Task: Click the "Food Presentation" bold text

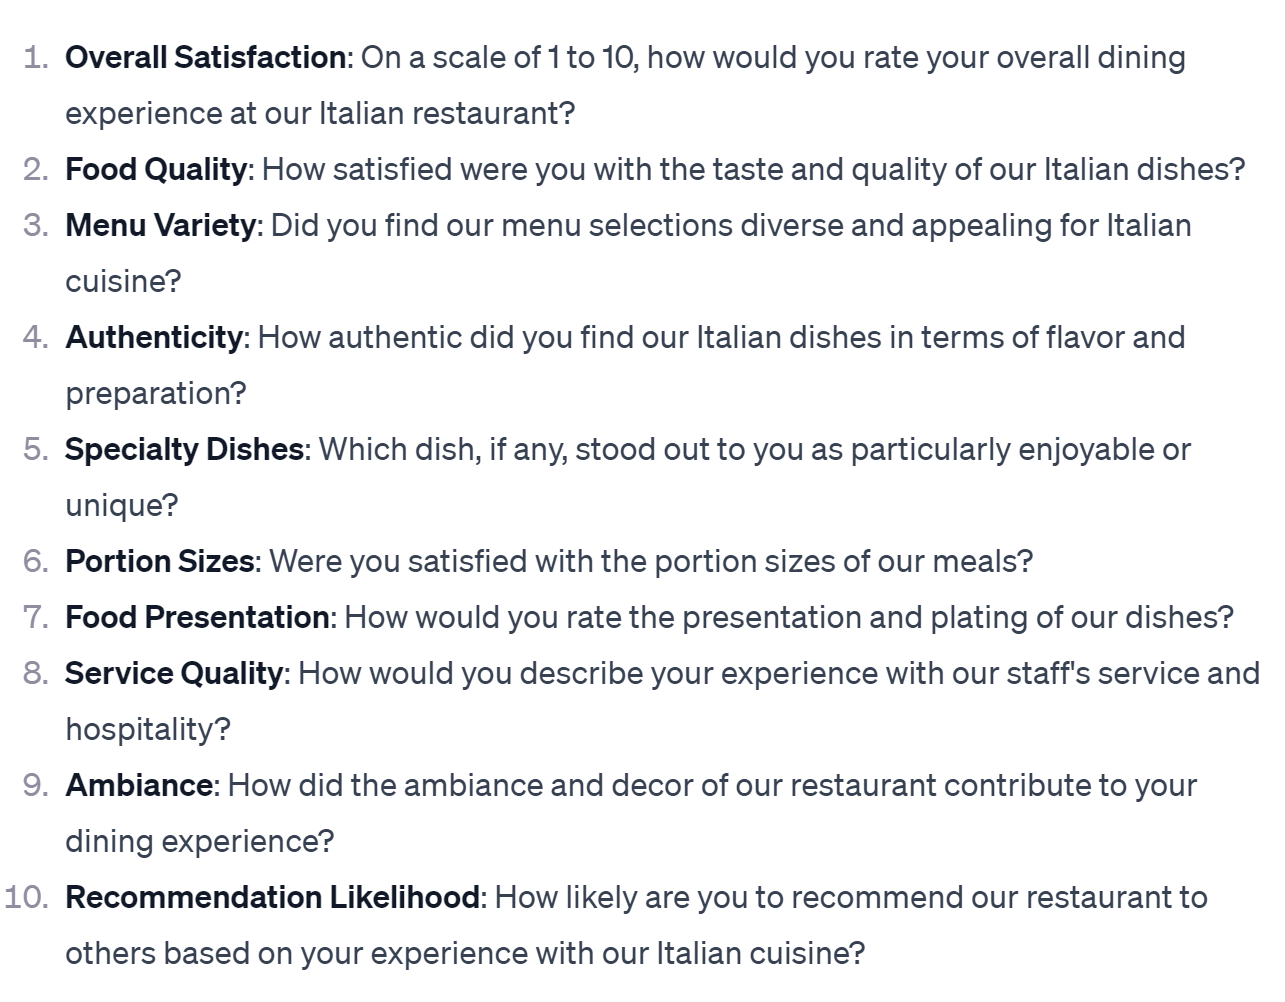Action: (x=196, y=618)
